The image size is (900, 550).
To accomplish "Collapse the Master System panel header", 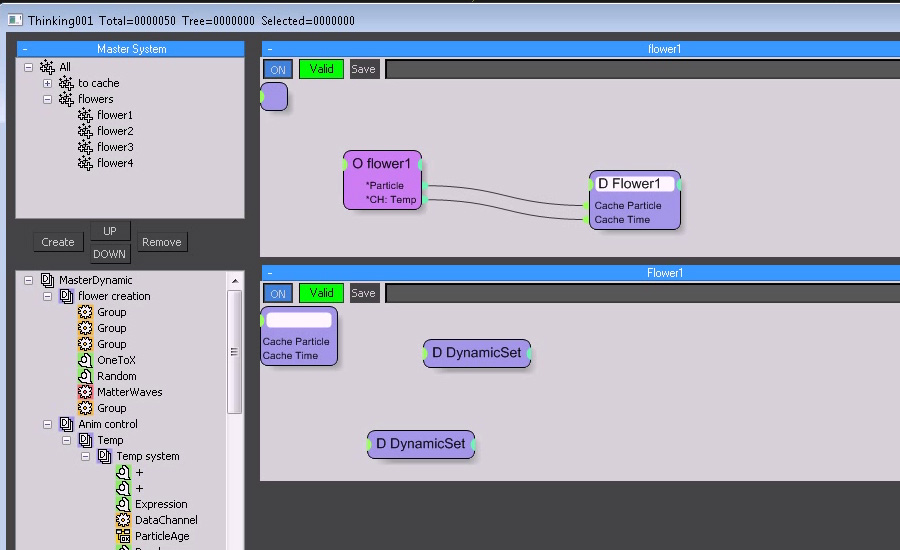I will pyautogui.click(x=25, y=49).
